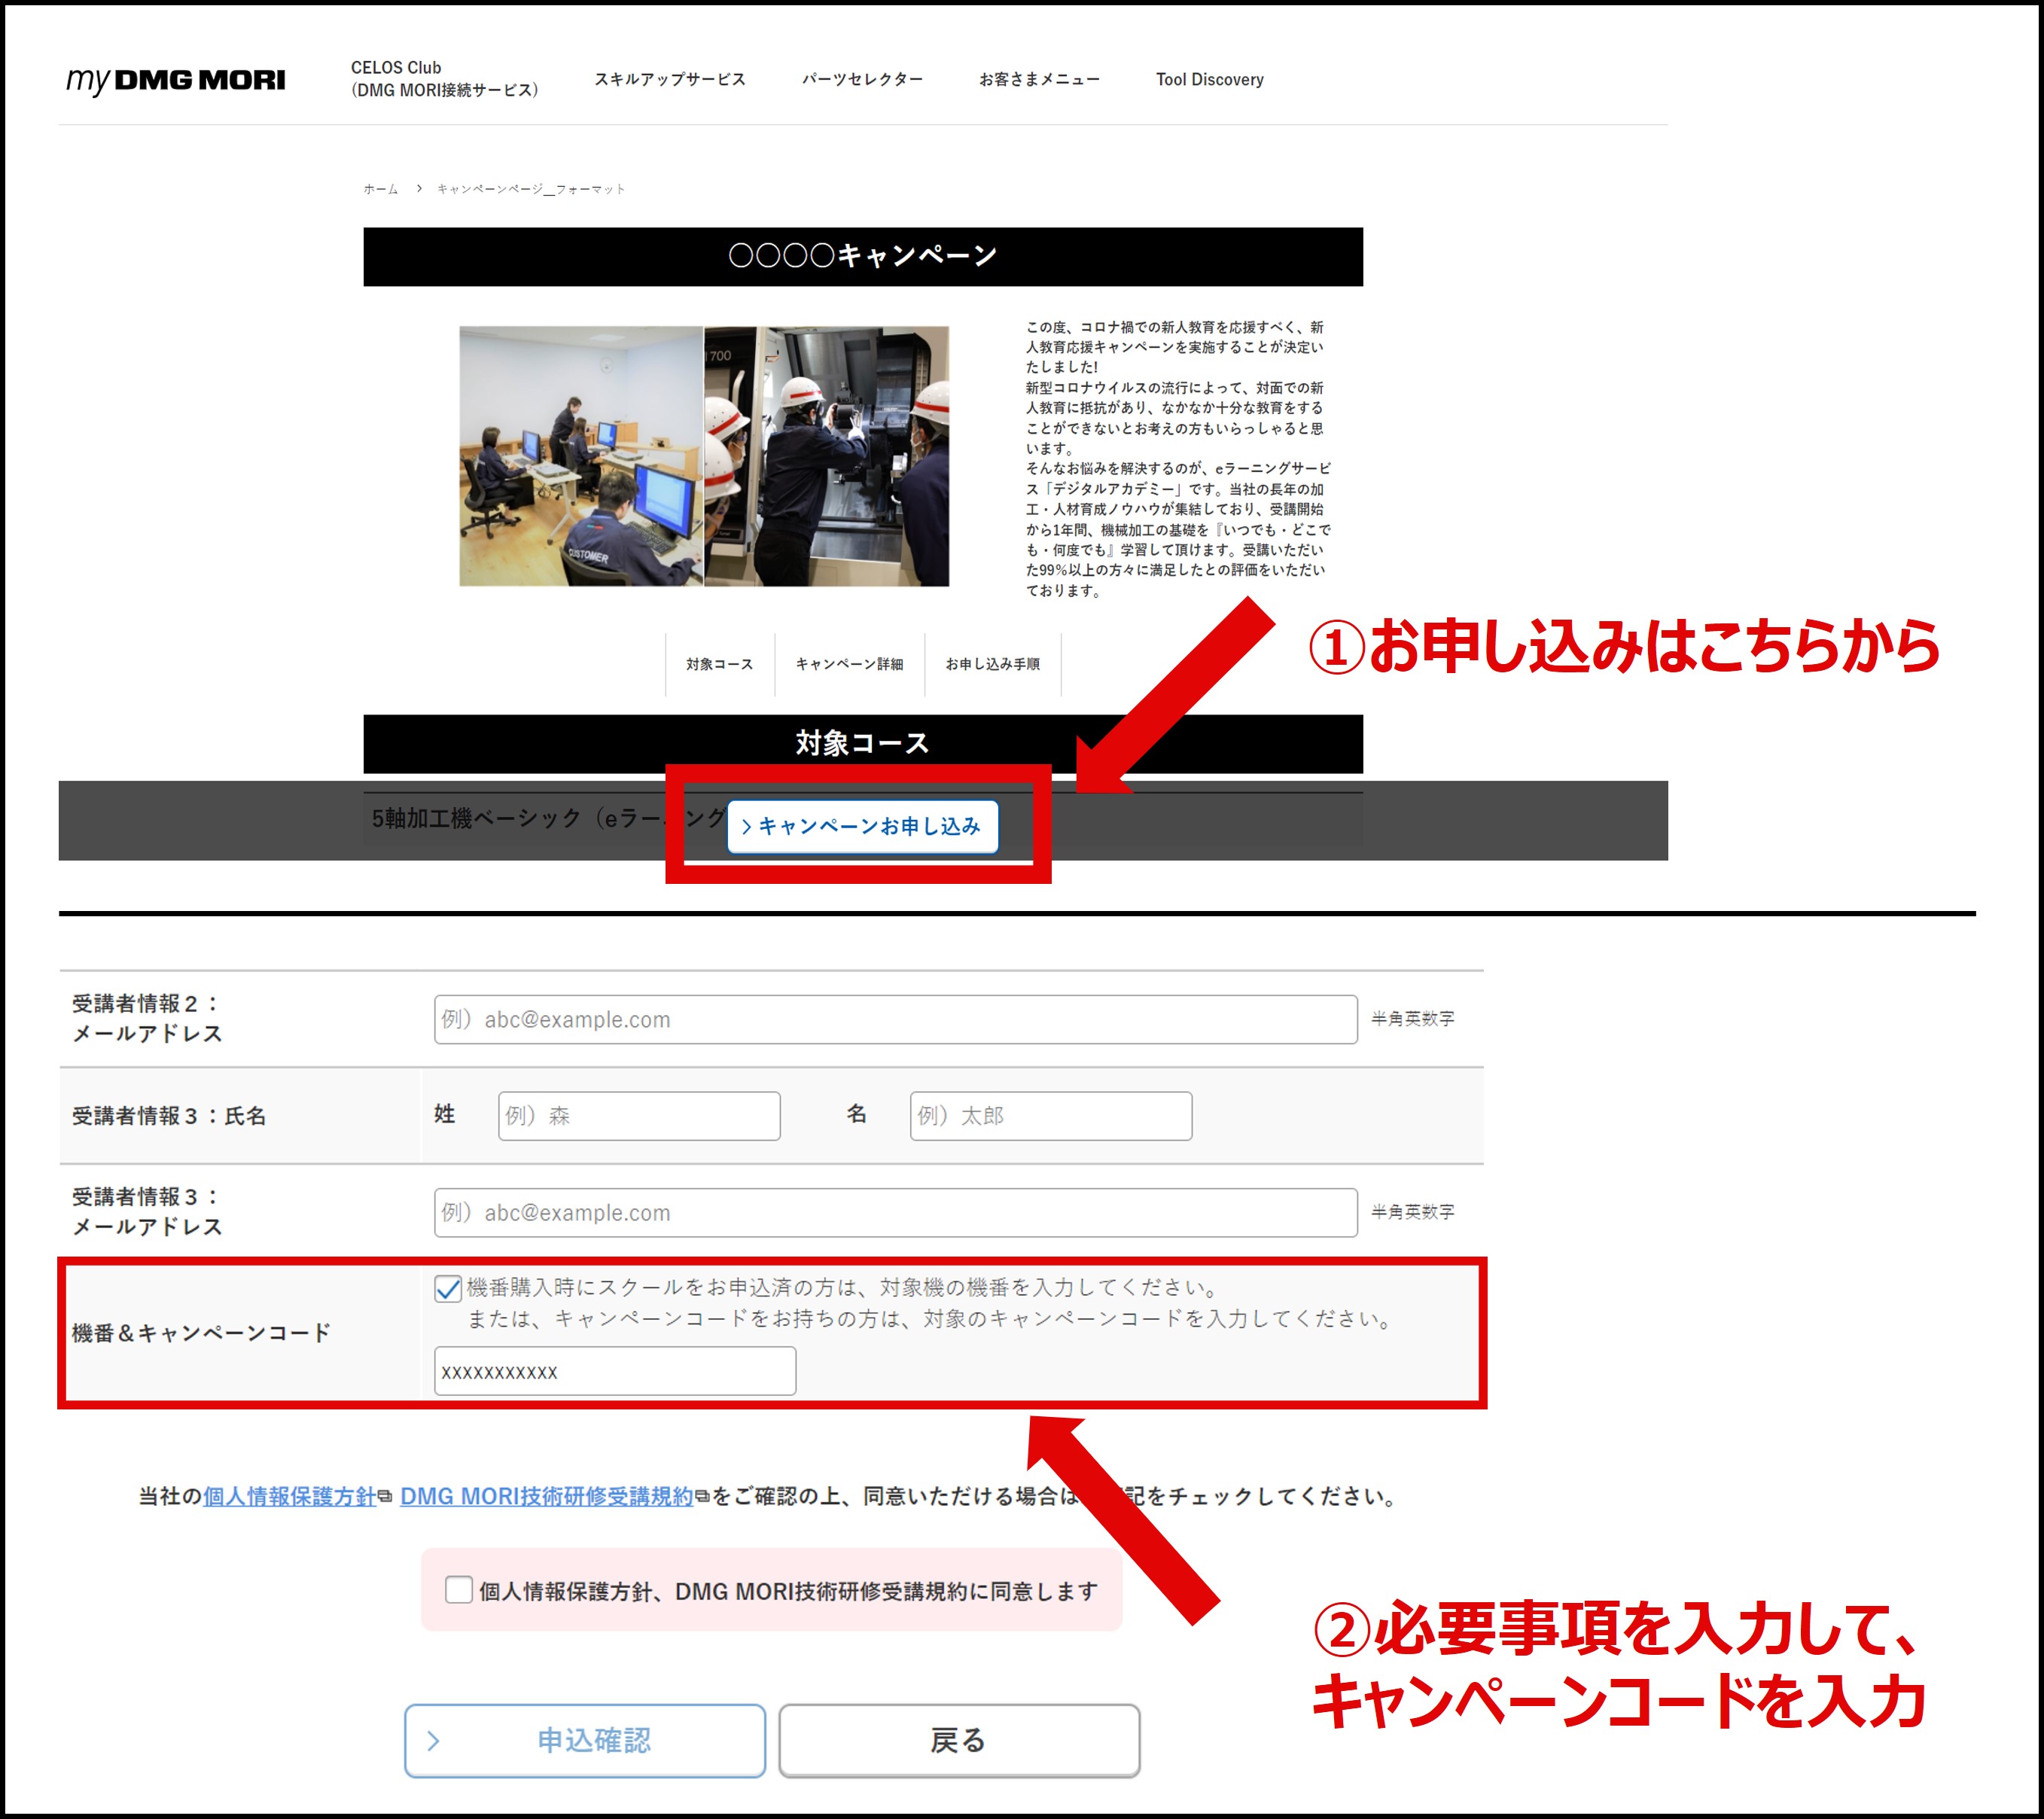The height and width of the screenshot is (1819, 2044).
Task: Open the classroom training photo
Action: tap(581, 456)
